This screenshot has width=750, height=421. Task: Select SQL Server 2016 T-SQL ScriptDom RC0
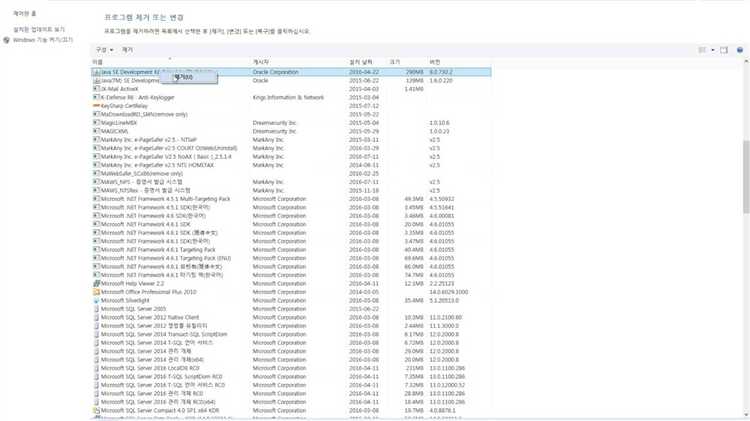291,377
